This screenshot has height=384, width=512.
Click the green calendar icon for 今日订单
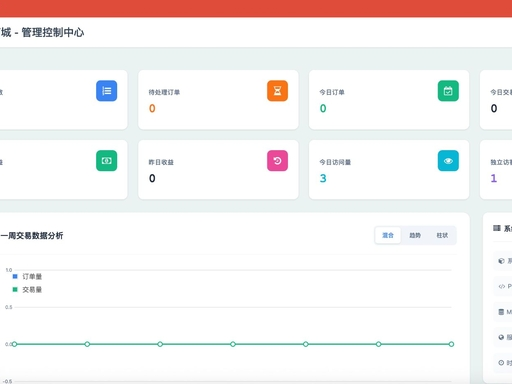(448, 91)
